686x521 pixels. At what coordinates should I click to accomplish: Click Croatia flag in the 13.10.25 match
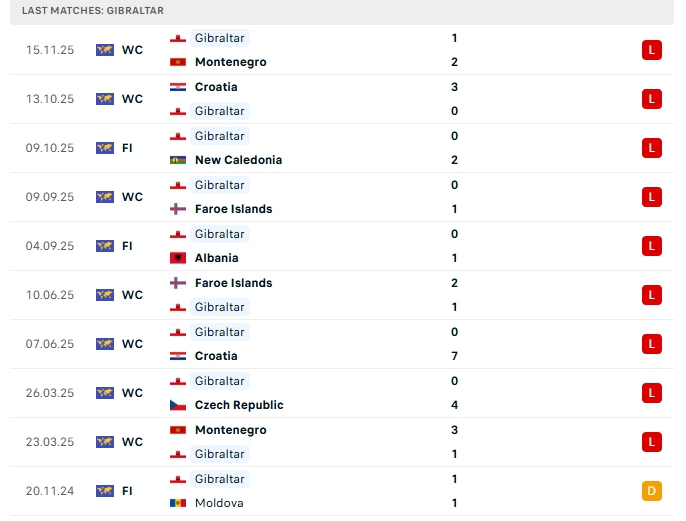point(177,87)
